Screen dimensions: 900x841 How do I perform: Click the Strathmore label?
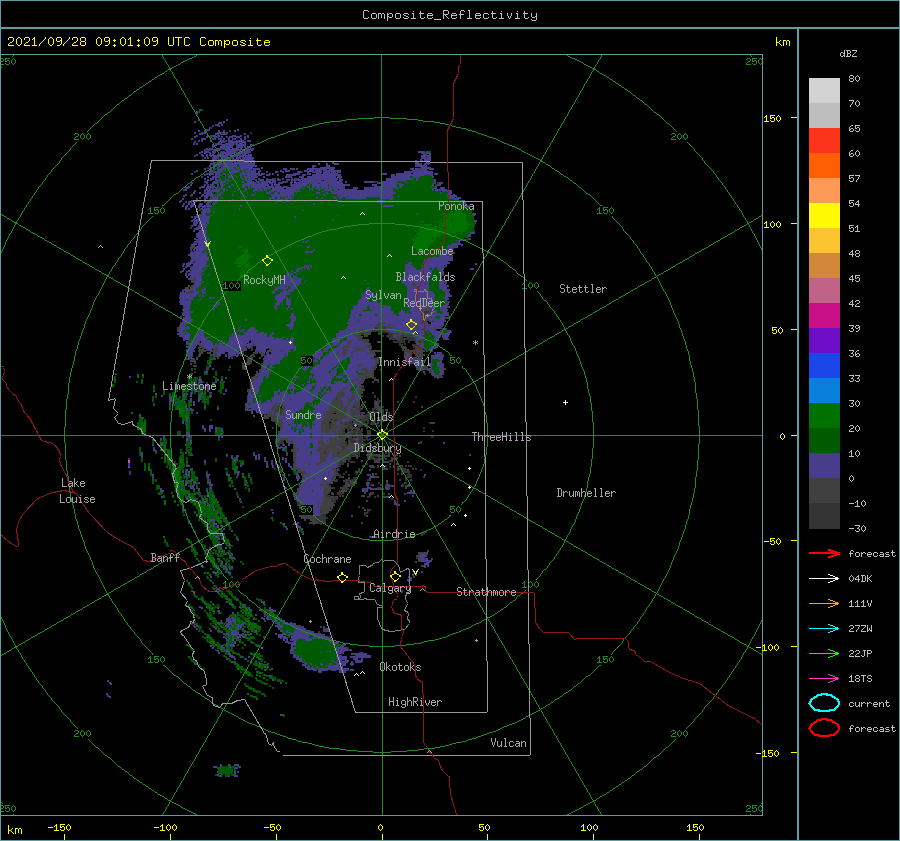tap(486, 592)
